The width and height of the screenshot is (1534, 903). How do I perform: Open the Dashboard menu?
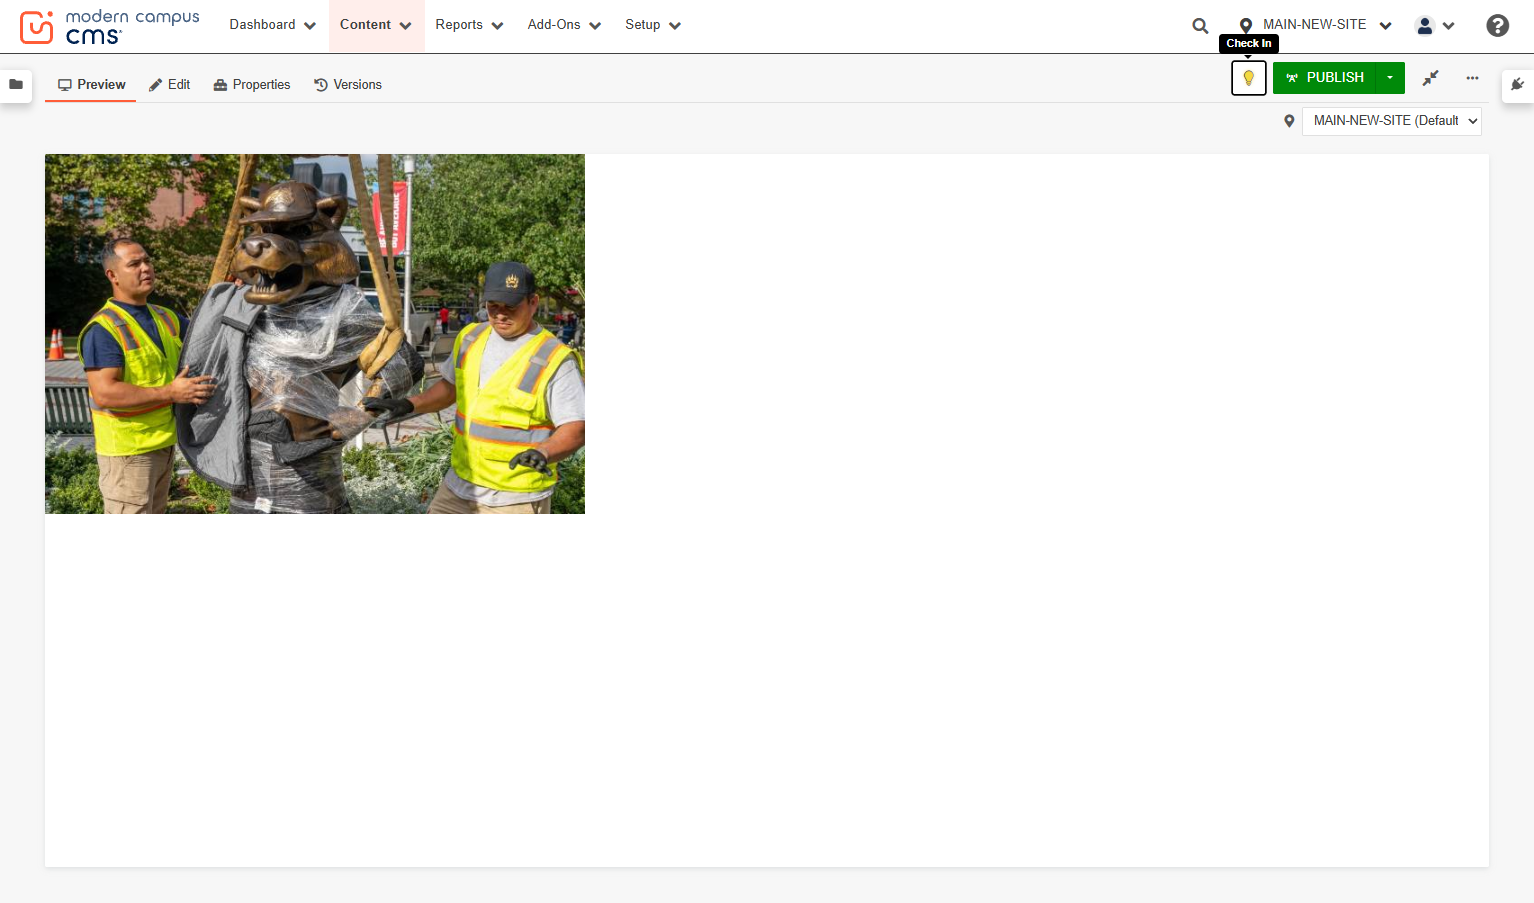[x=272, y=25]
